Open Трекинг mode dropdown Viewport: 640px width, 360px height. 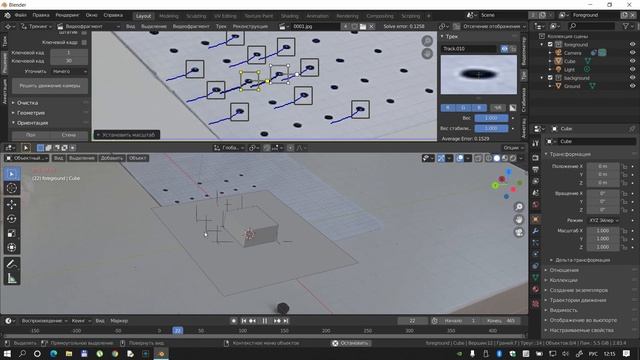coord(36,26)
